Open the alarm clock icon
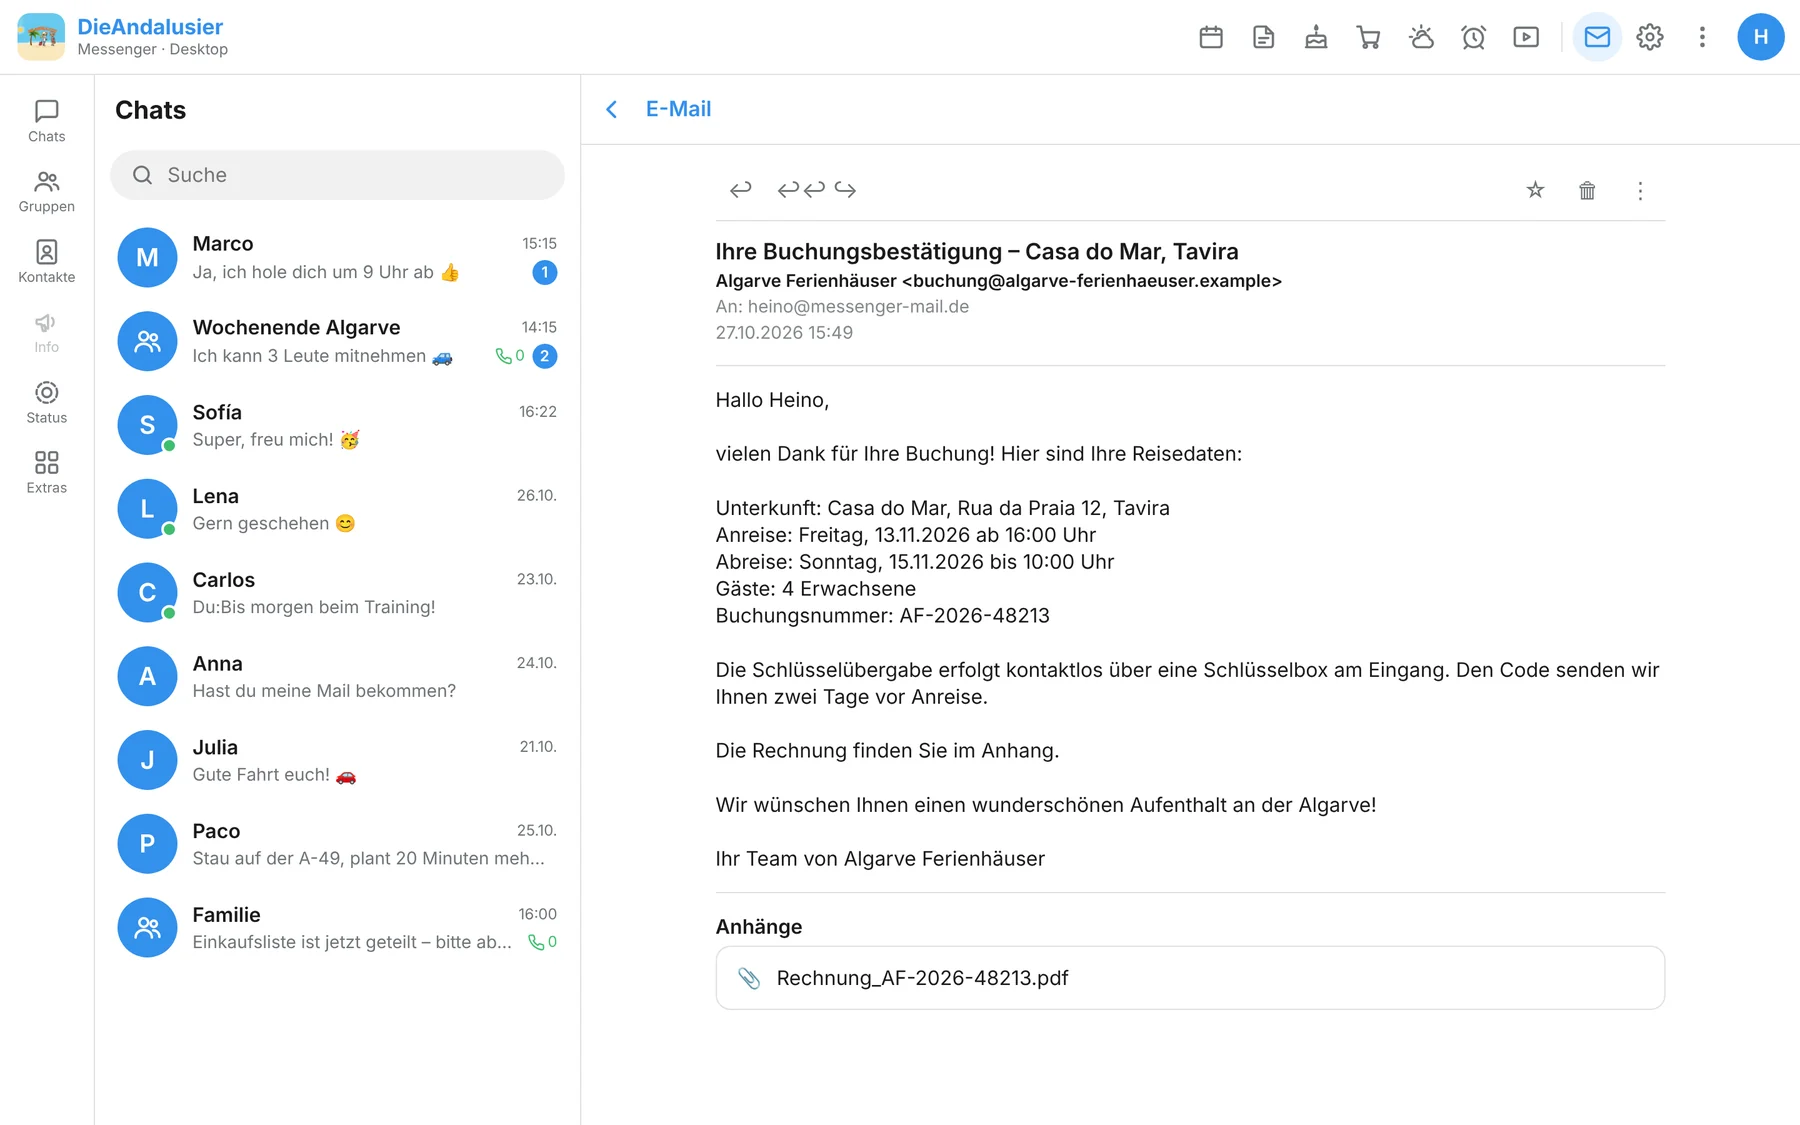This screenshot has width=1800, height=1125. point(1473,37)
